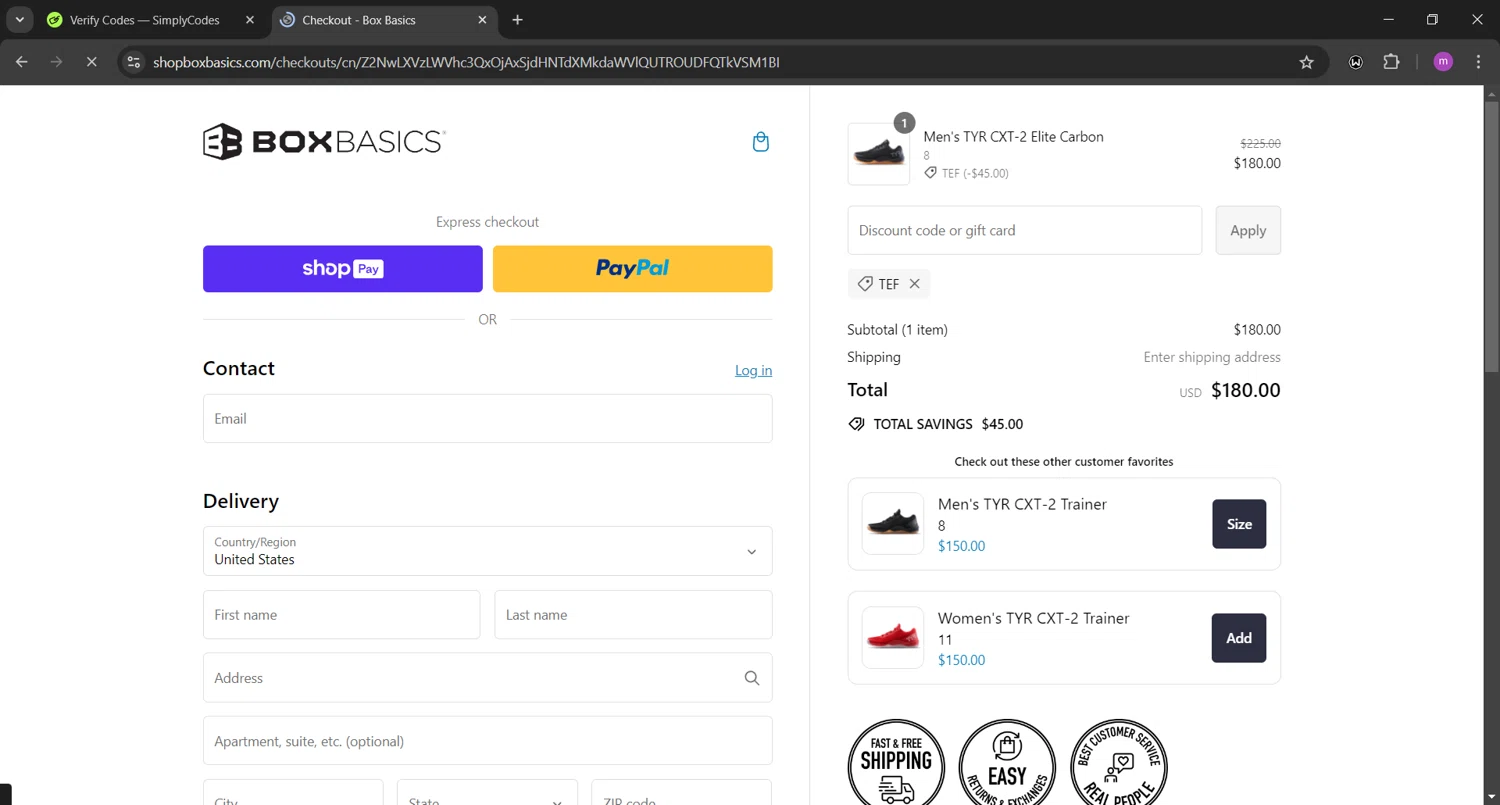Screen dimensions: 1500x805
Task: Click the First name field
Action: pos(341,615)
